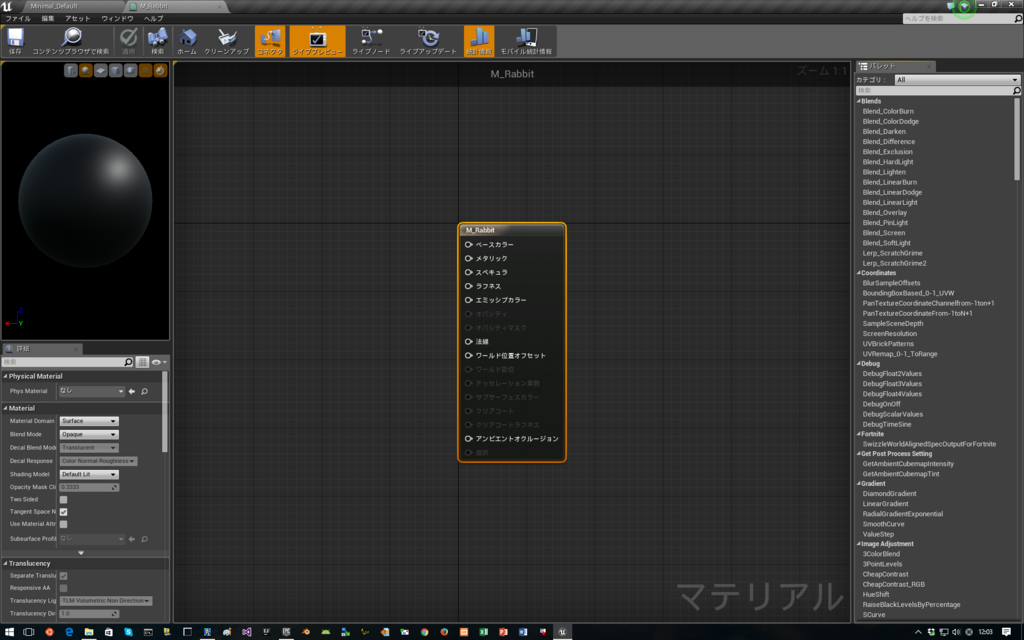1024x640 pixels.
Task: Open the Phys Material なし dropdown
Action: 91,391
